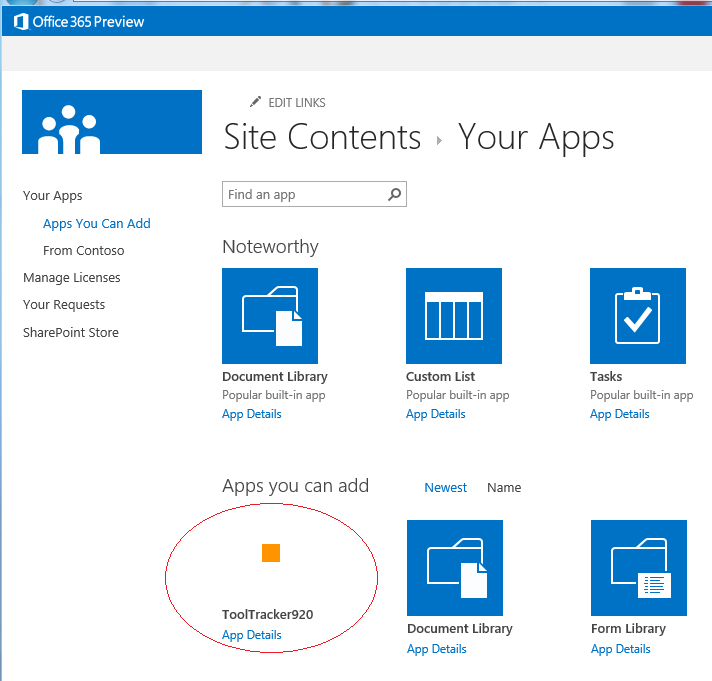Choose the Form Library app tile
Viewport: 712px width, 681px height.
coord(639,568)
